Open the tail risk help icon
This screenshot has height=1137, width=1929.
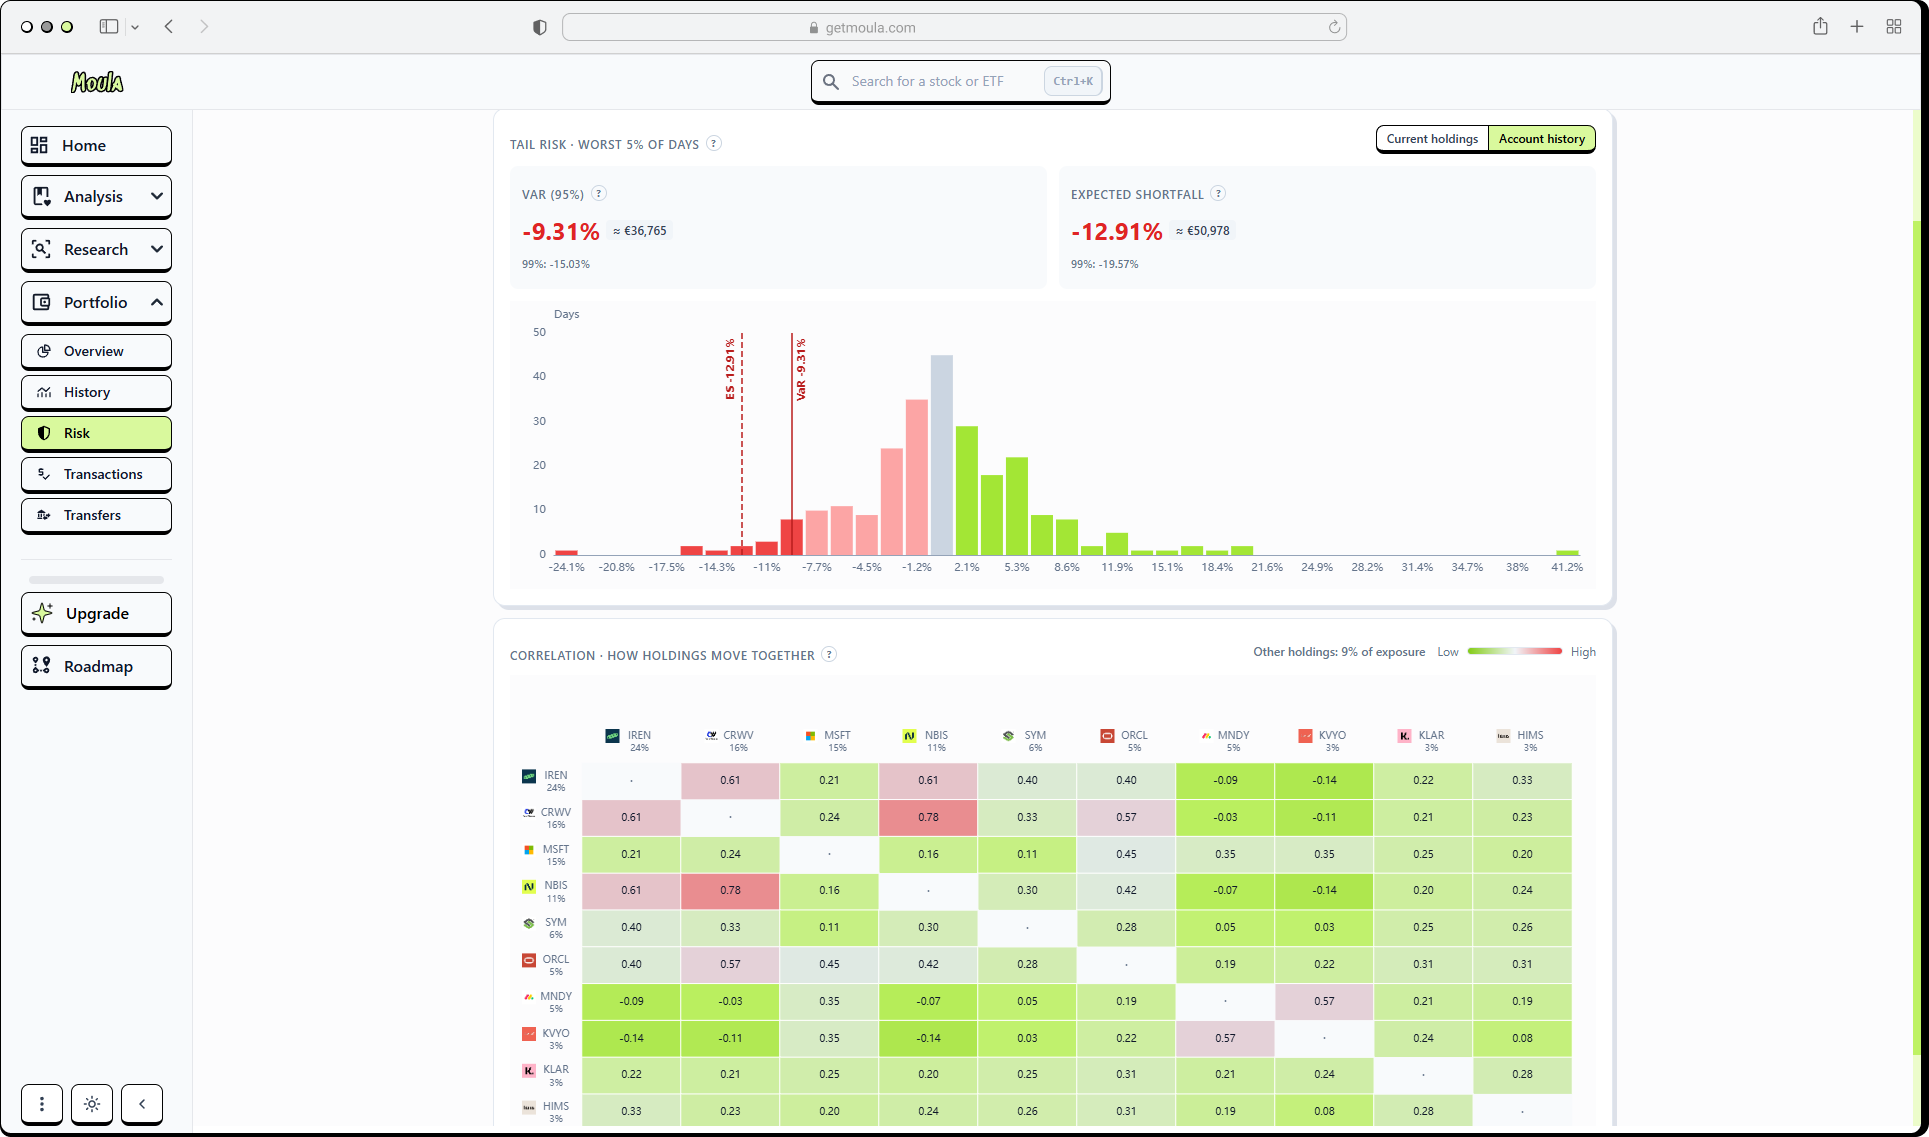[x=714, y=143]
